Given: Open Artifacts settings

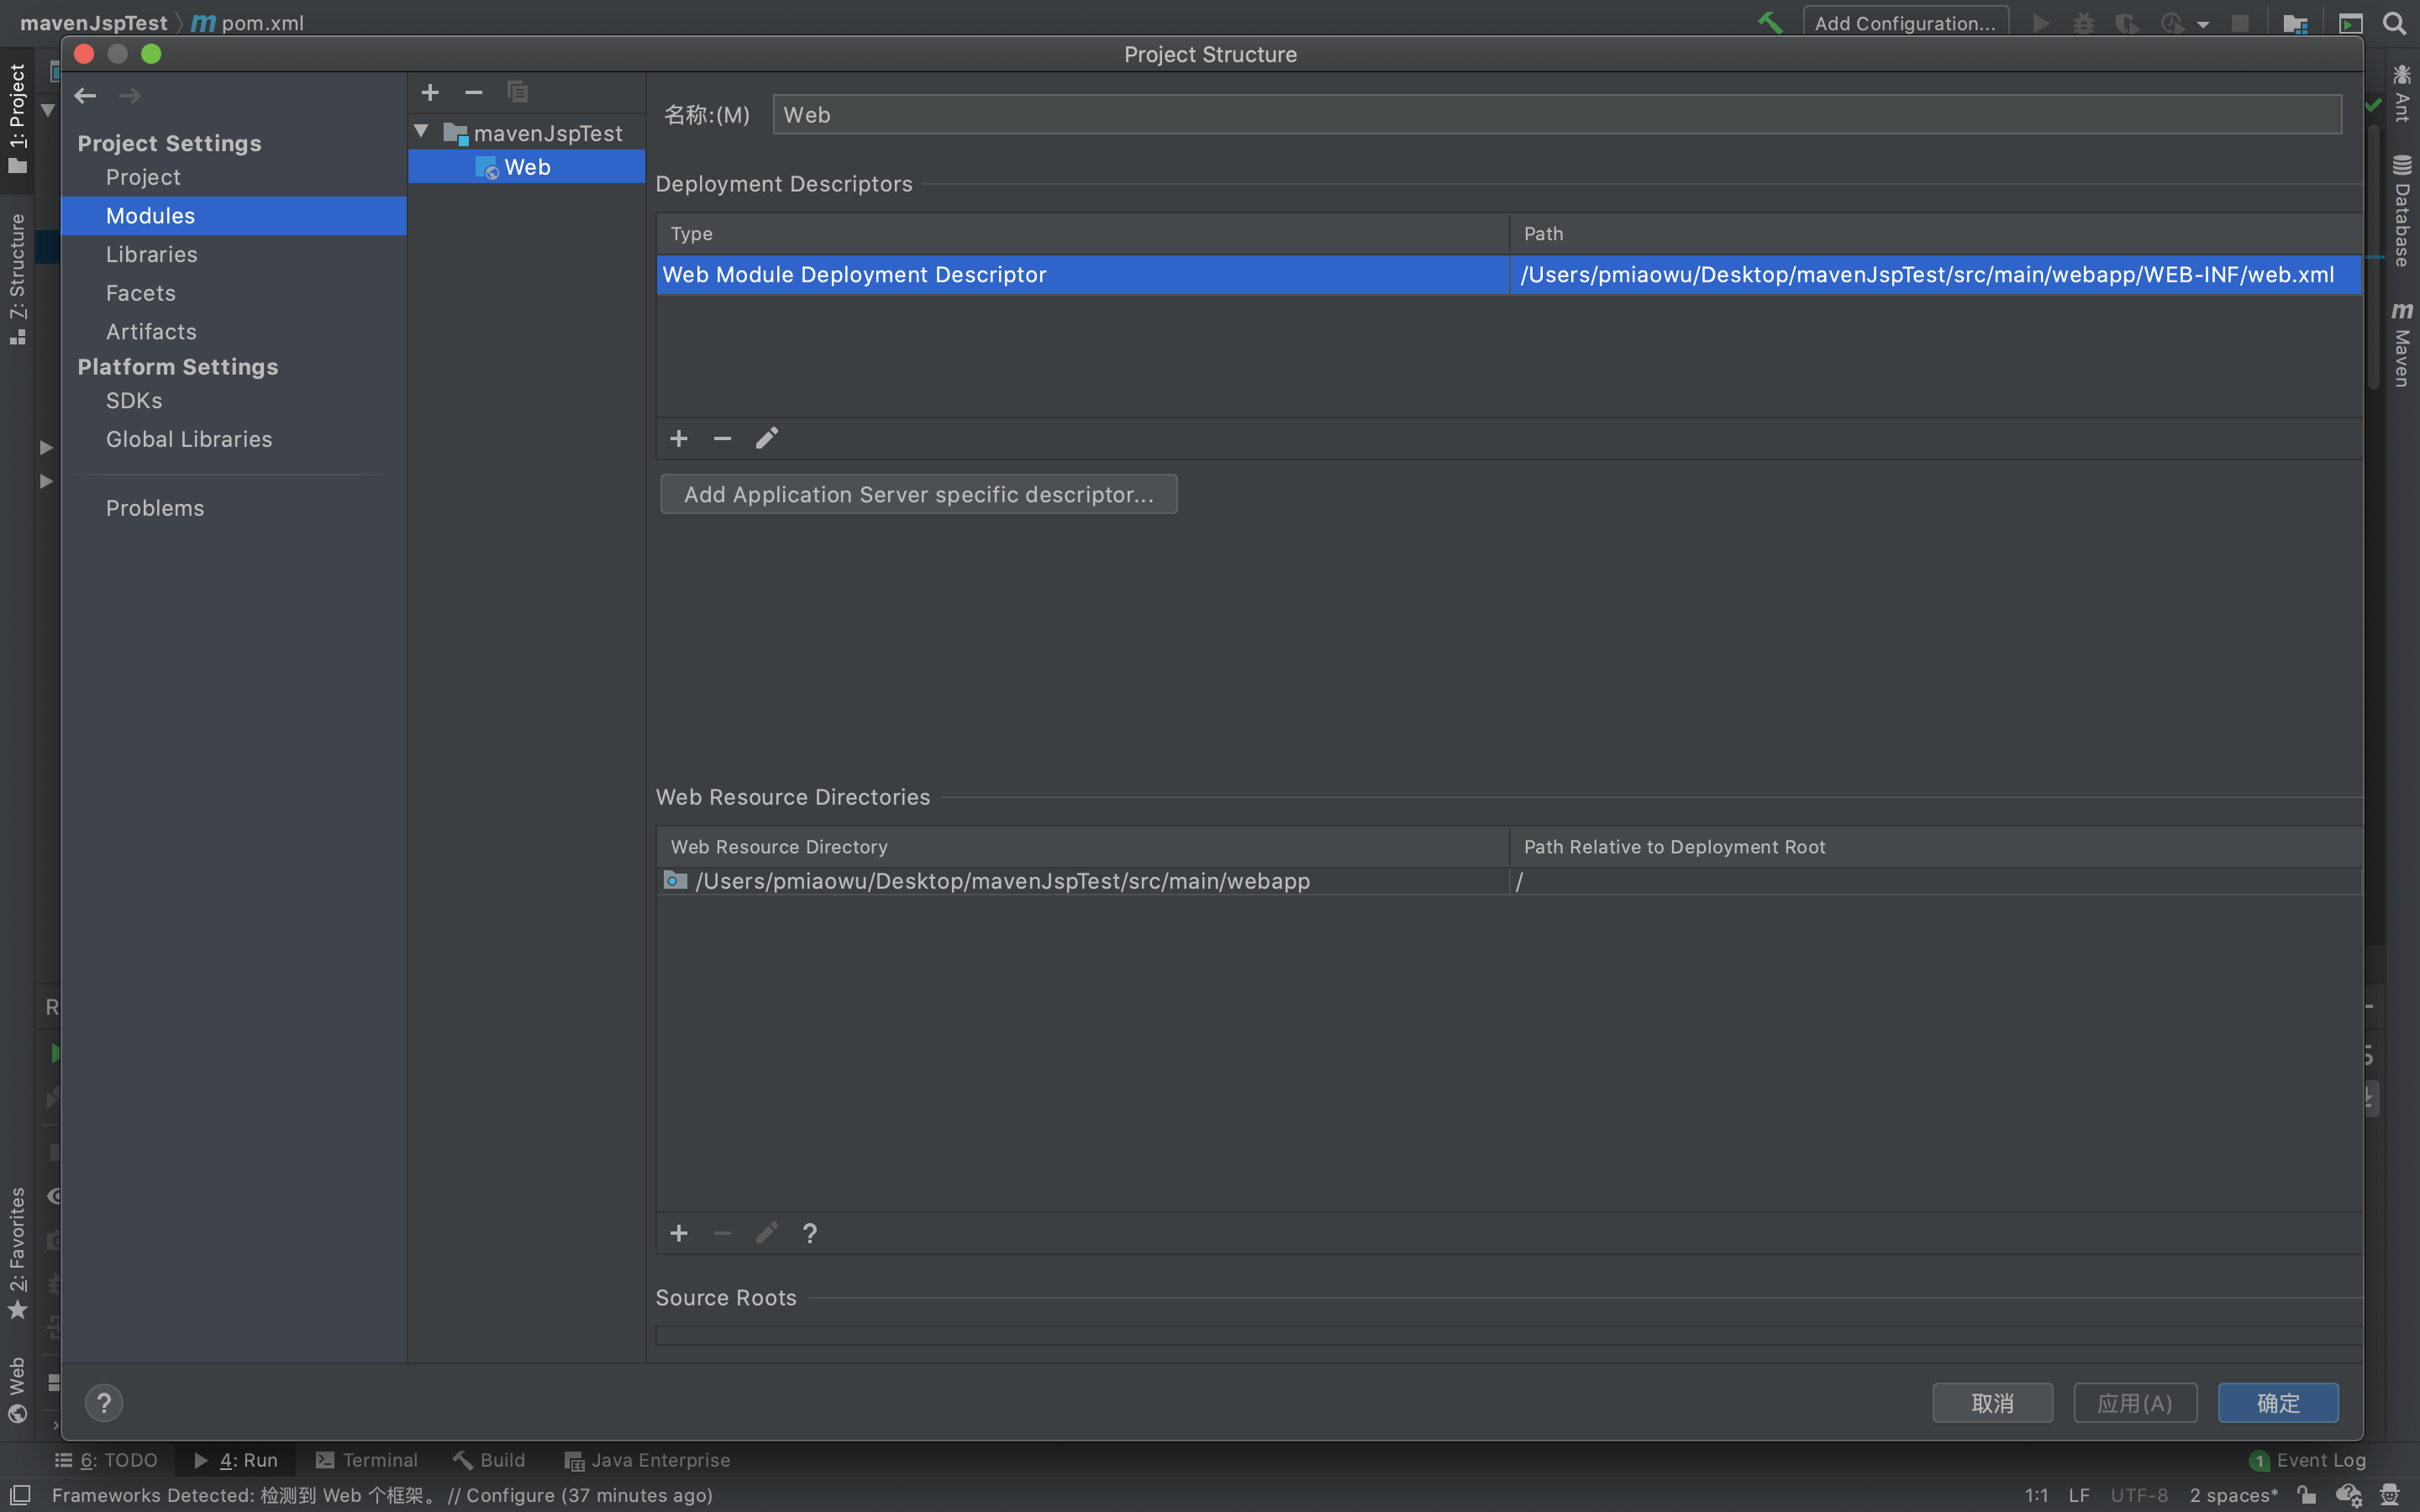Looking at the screenshot, I should pyautogui.click(x=151, y=332).
